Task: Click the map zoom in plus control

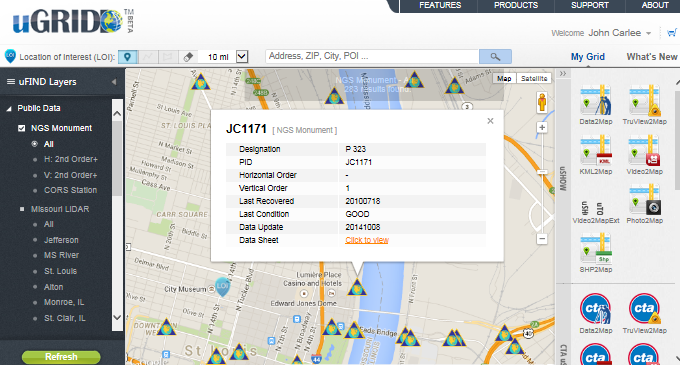Action: 542,127
